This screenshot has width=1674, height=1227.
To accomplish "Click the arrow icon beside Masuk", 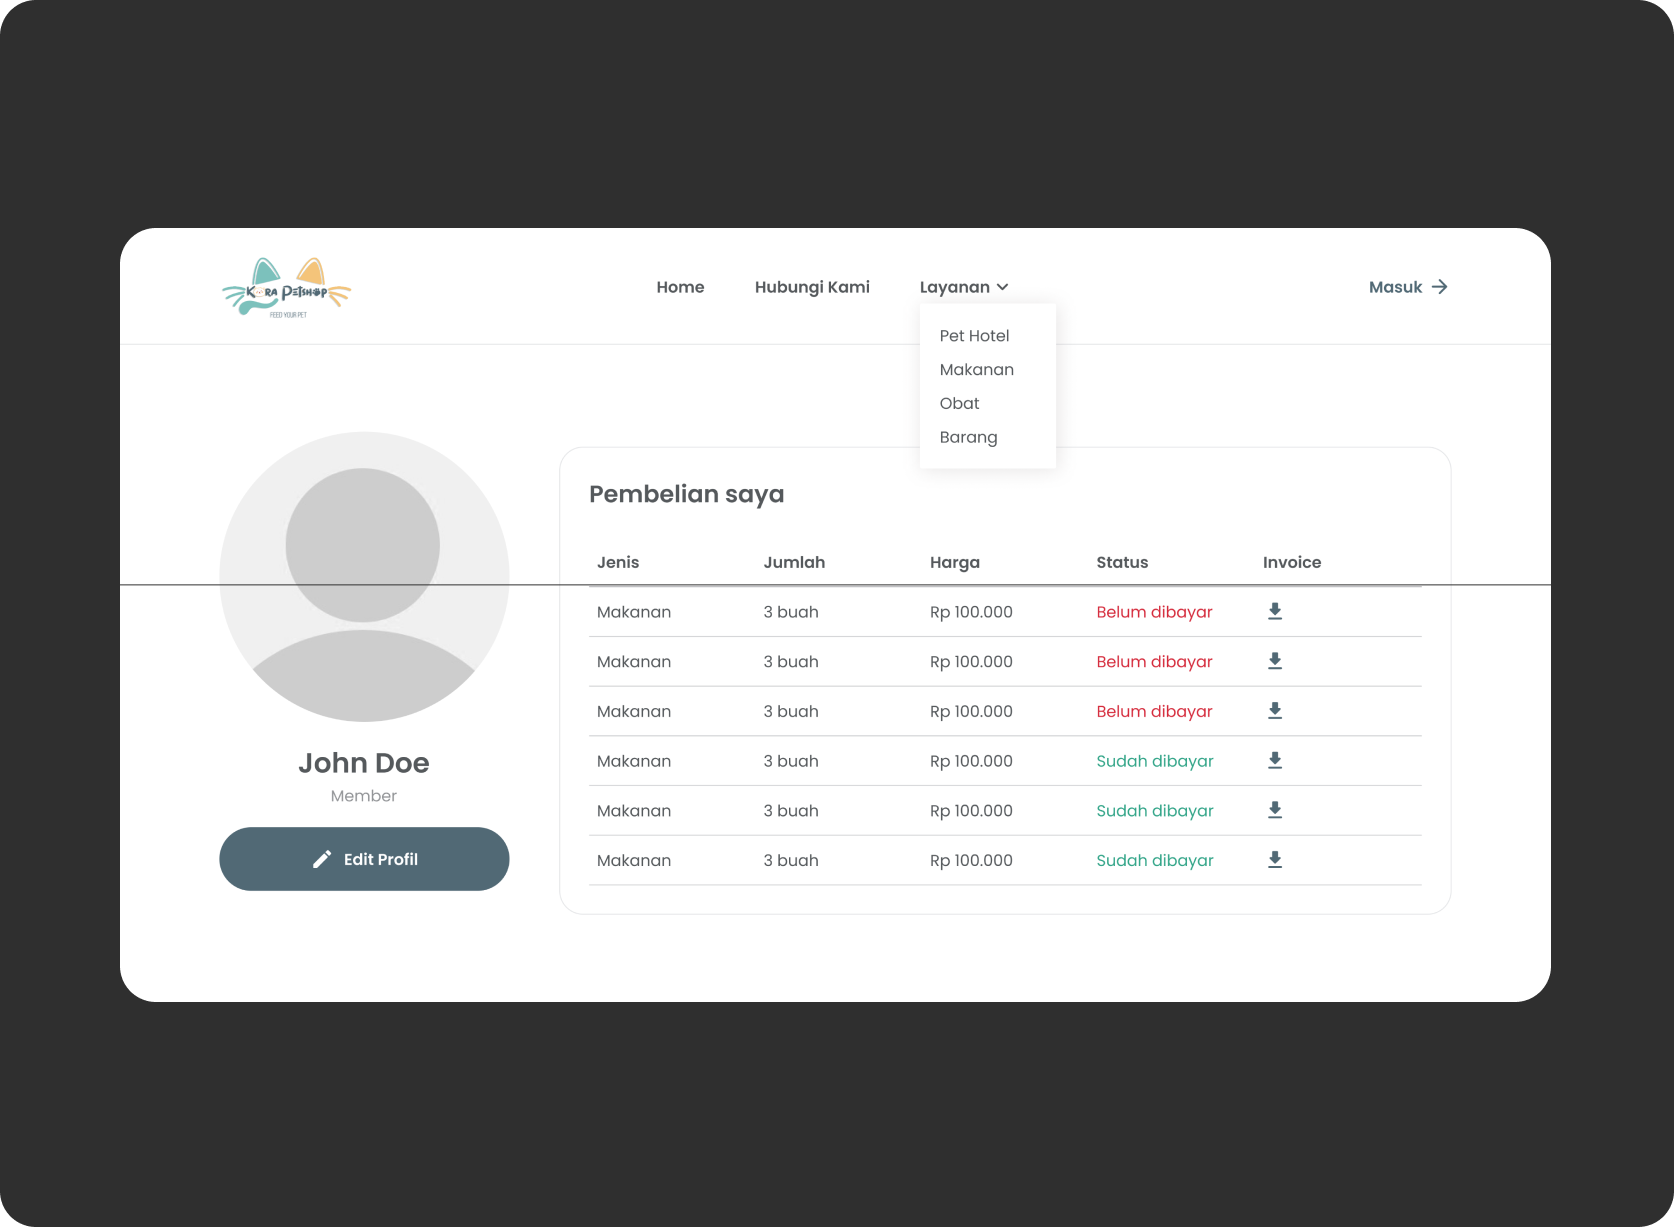I will coord(1439,287).
